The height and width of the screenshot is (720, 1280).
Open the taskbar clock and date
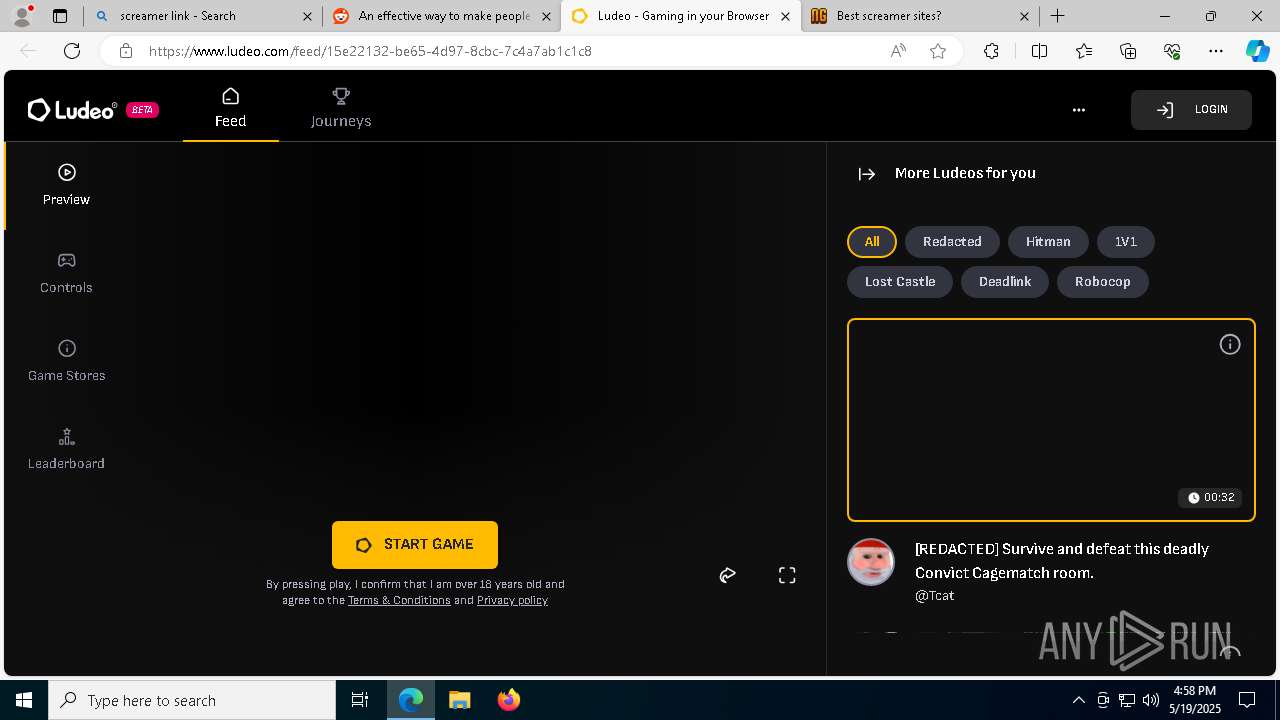click(x=1194, y=700)
